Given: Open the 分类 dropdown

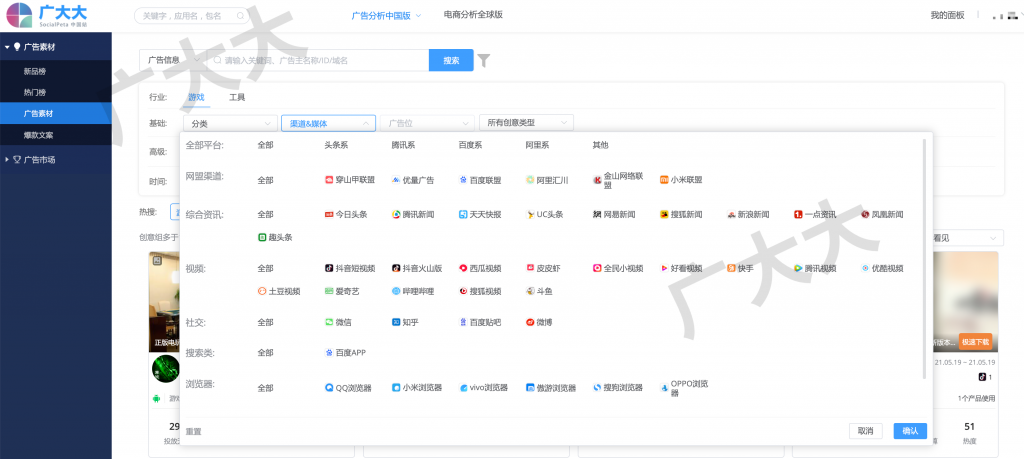Looking at the screenshot, I should 231,123.
